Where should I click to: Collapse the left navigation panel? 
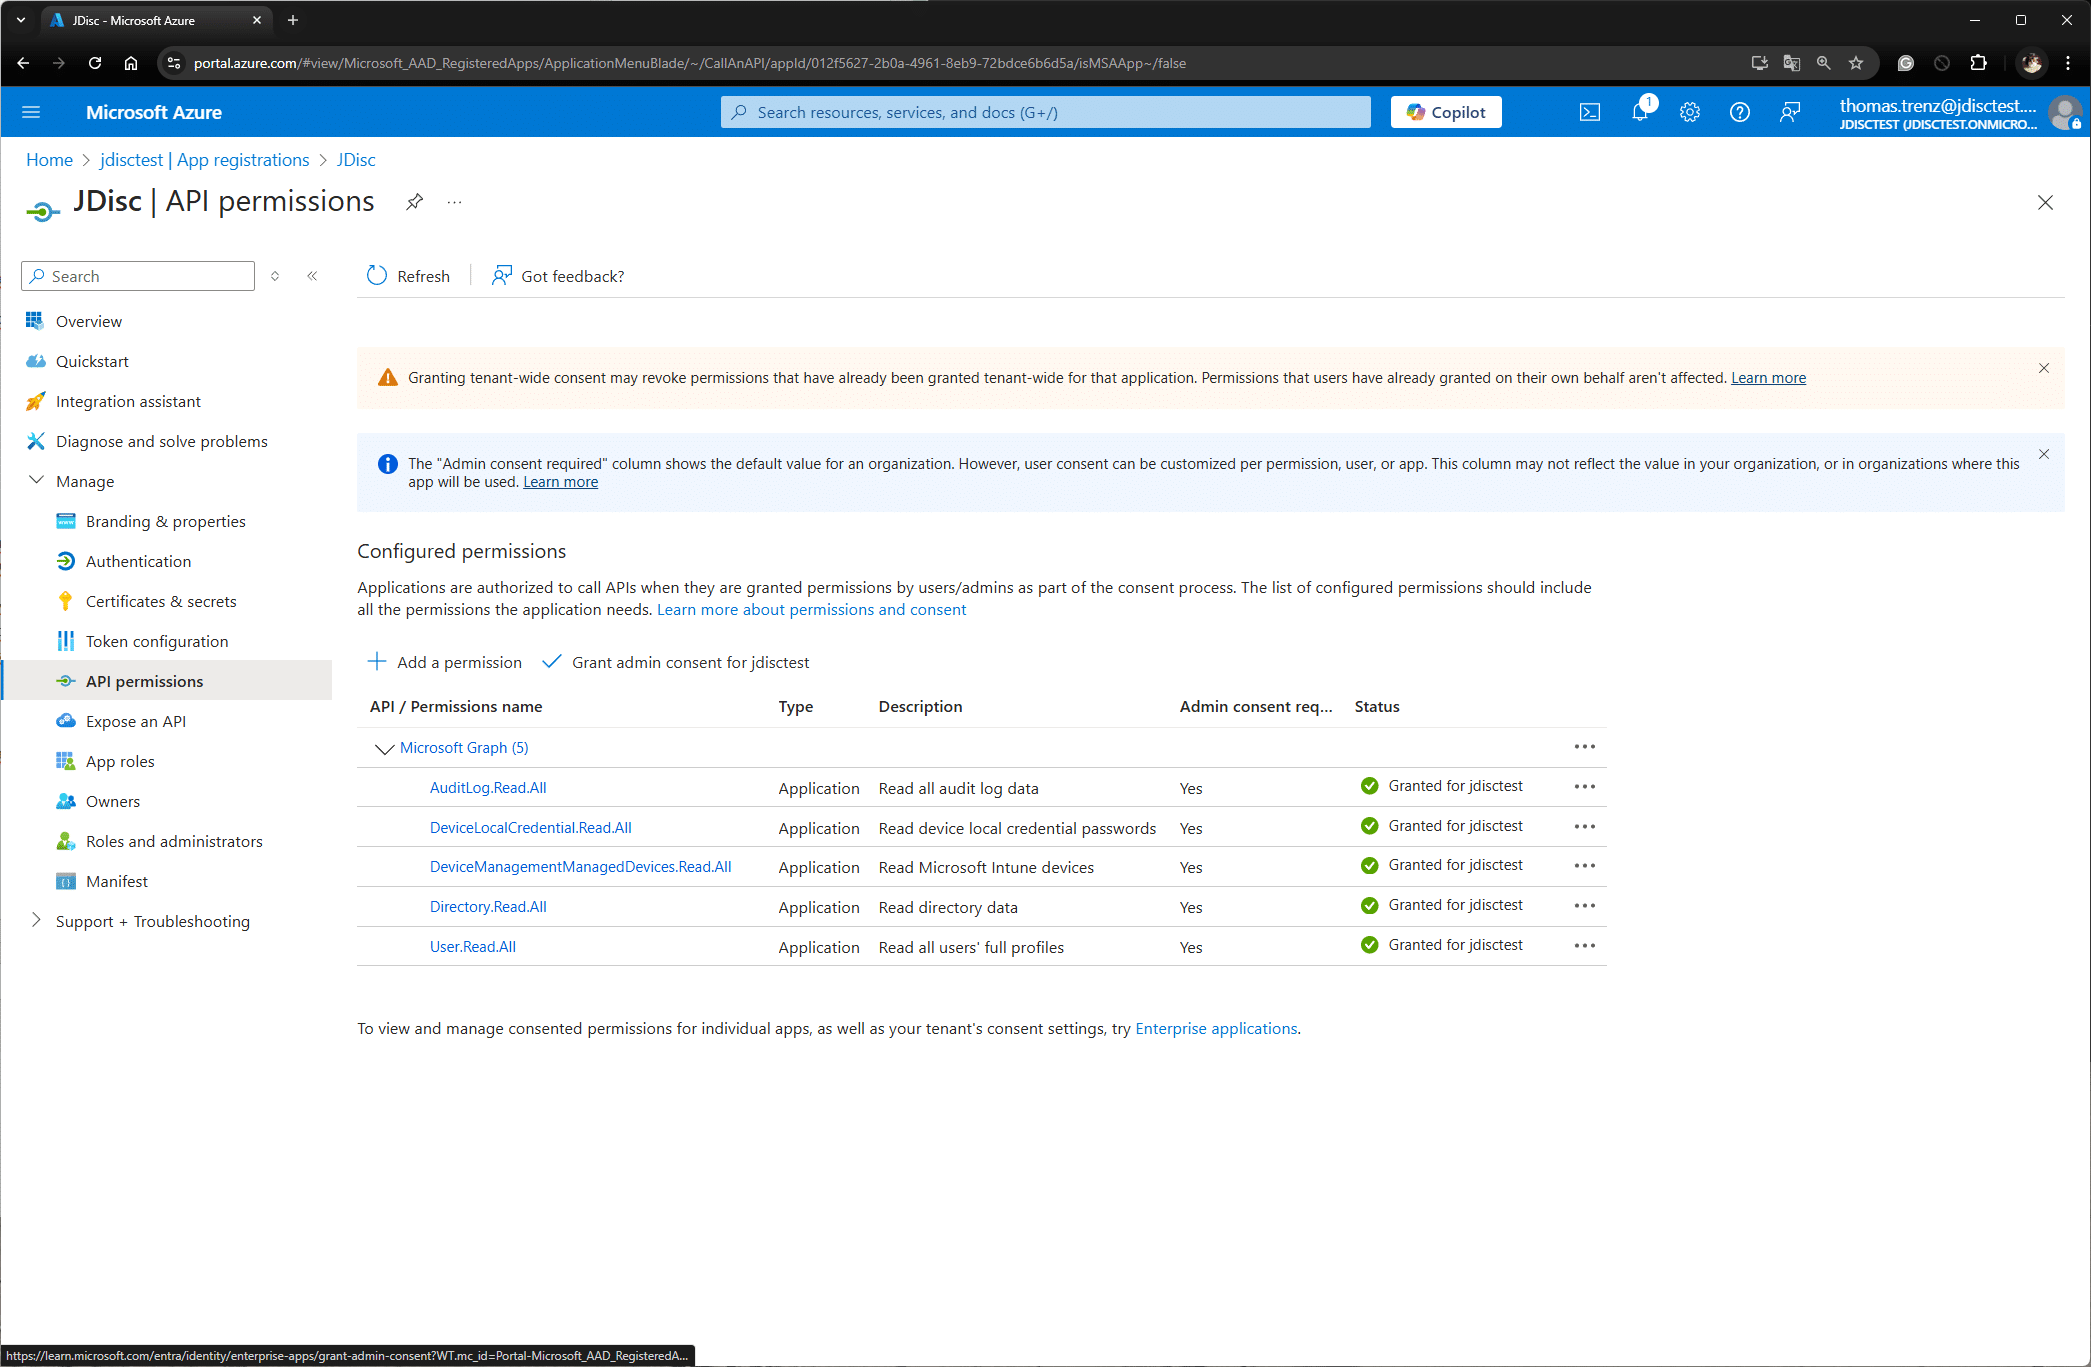[312, 276]
